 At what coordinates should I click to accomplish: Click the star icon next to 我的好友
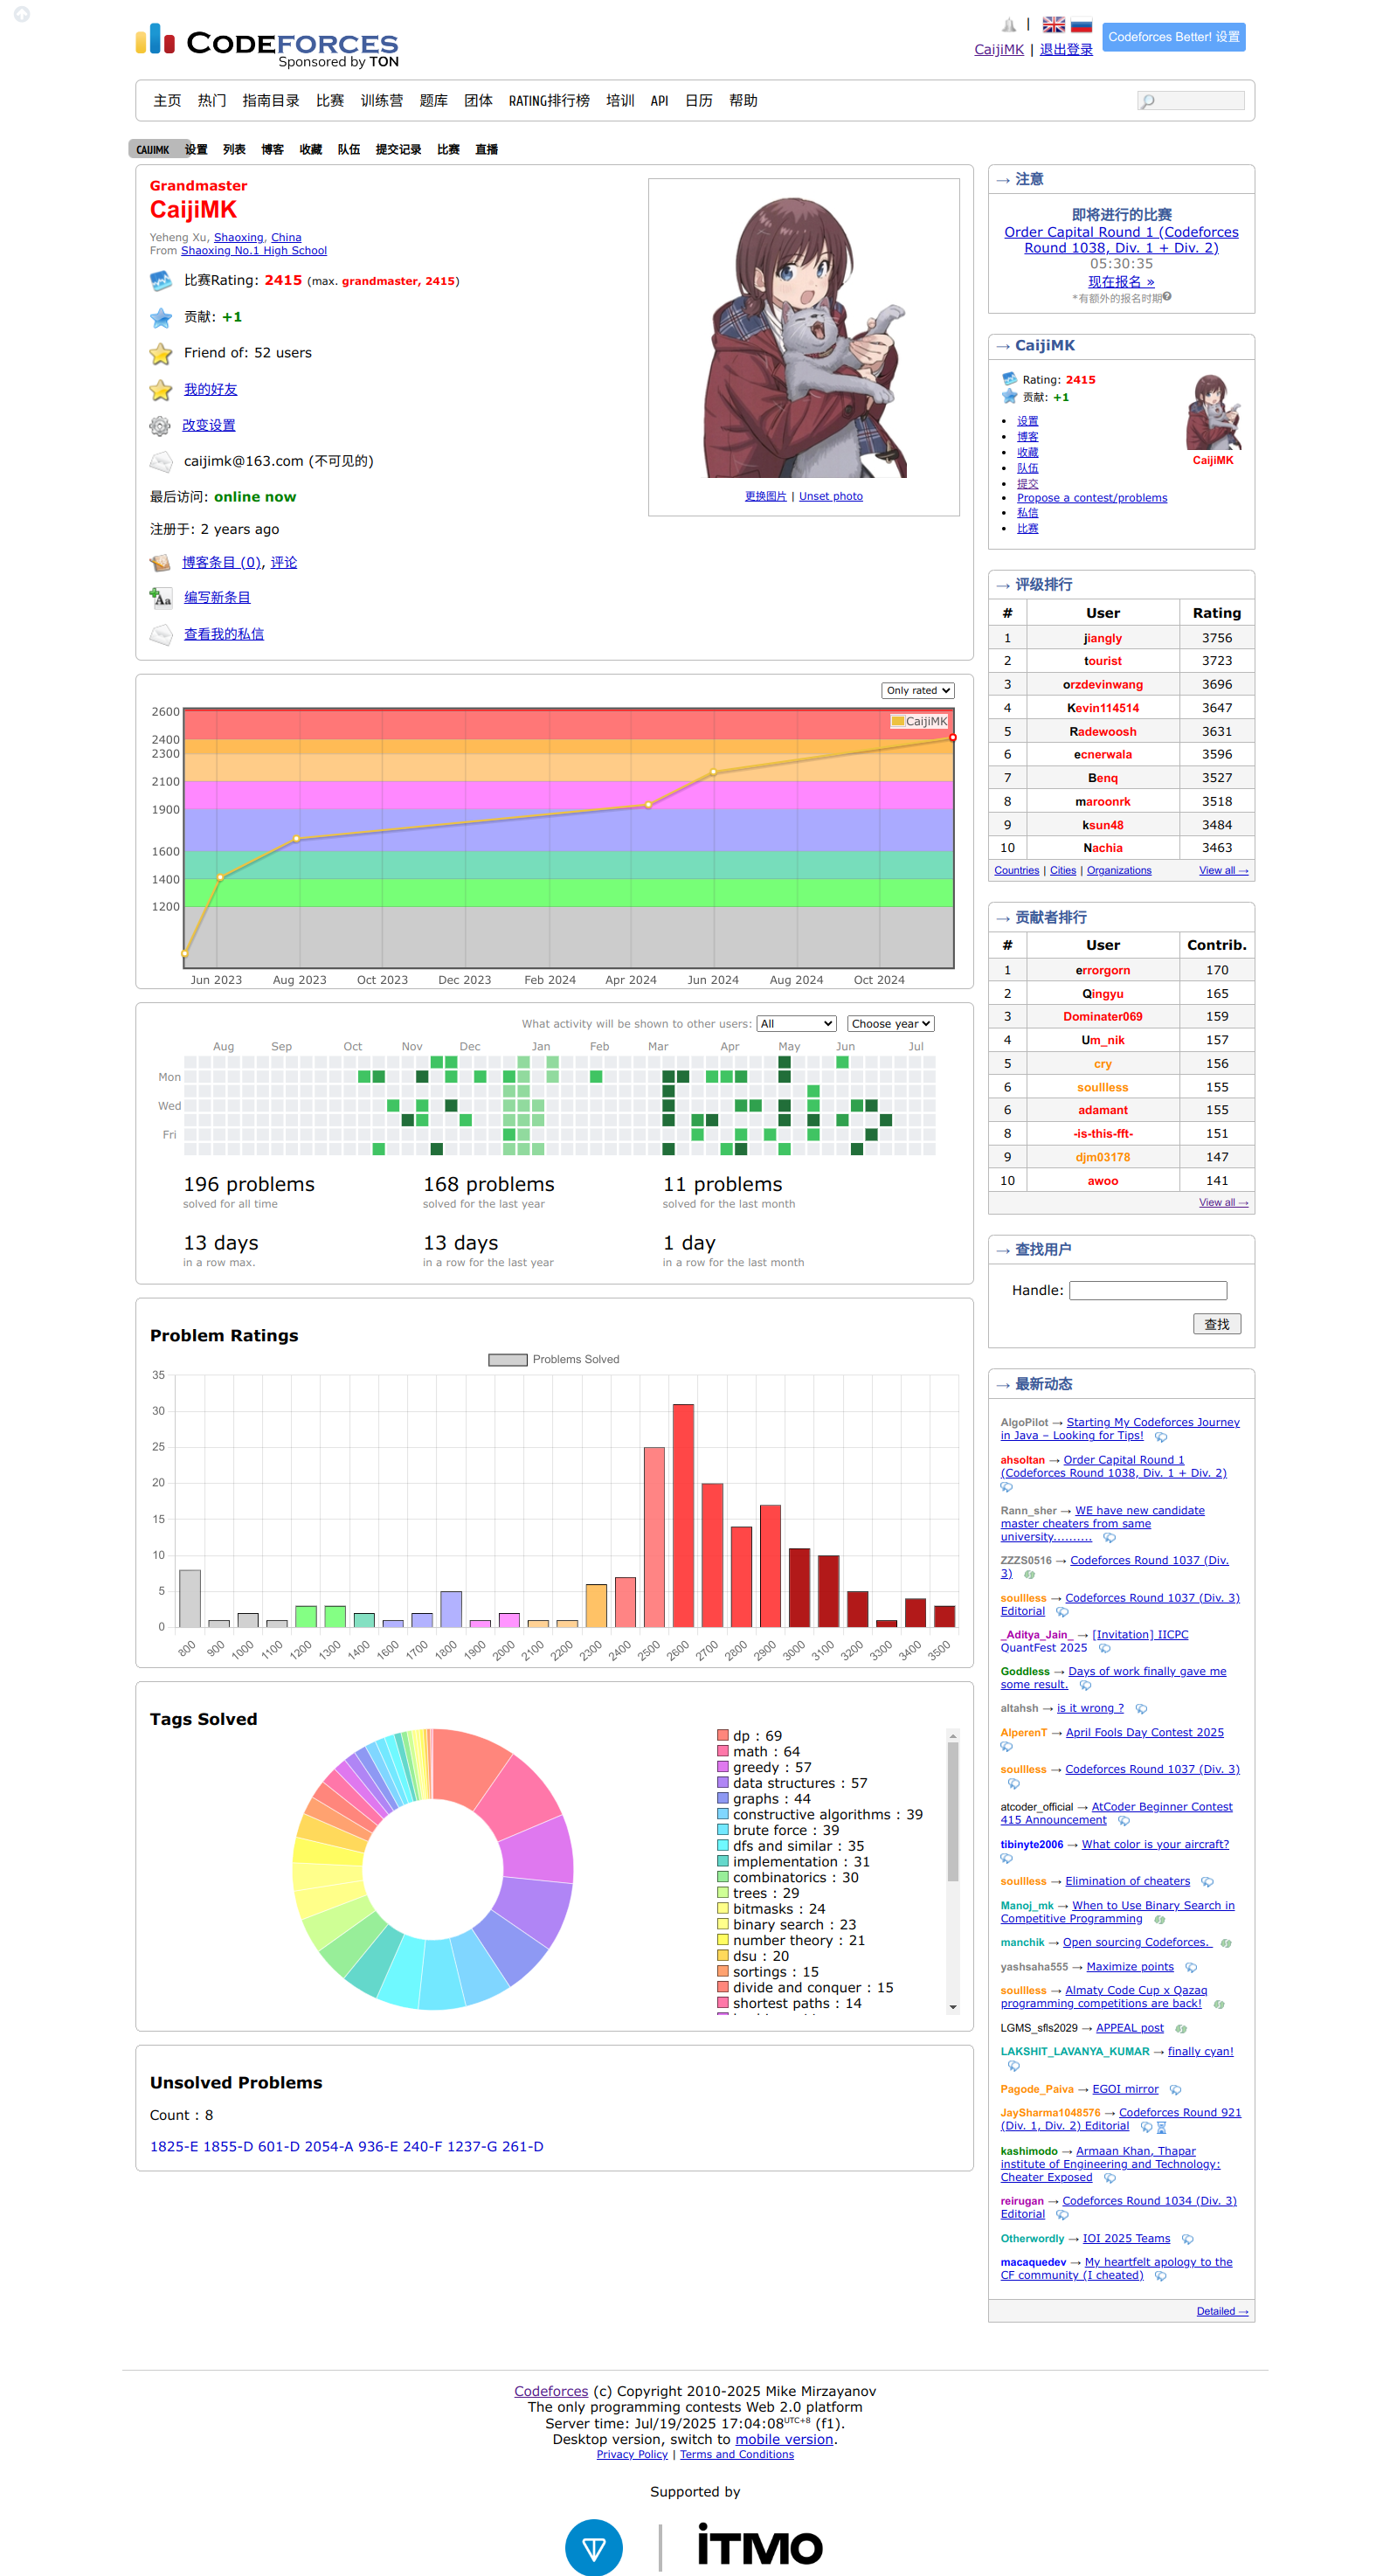click(160, 390)
